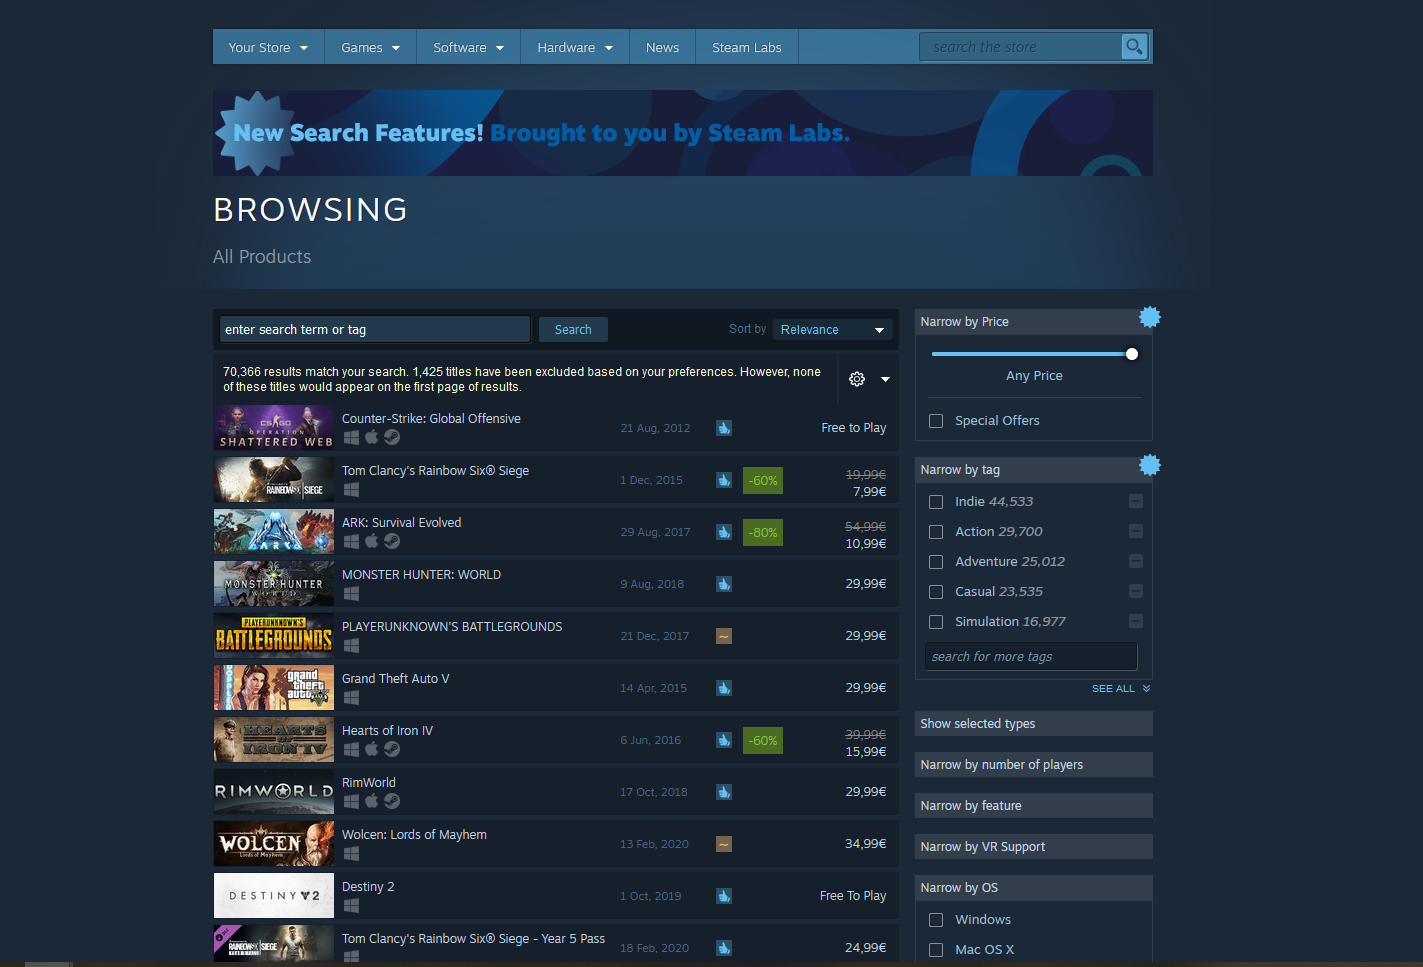Image resolution: width=1423 pixels, height=967 pixels.
Task: Open the Games menu
Action: tap(370, 47)
